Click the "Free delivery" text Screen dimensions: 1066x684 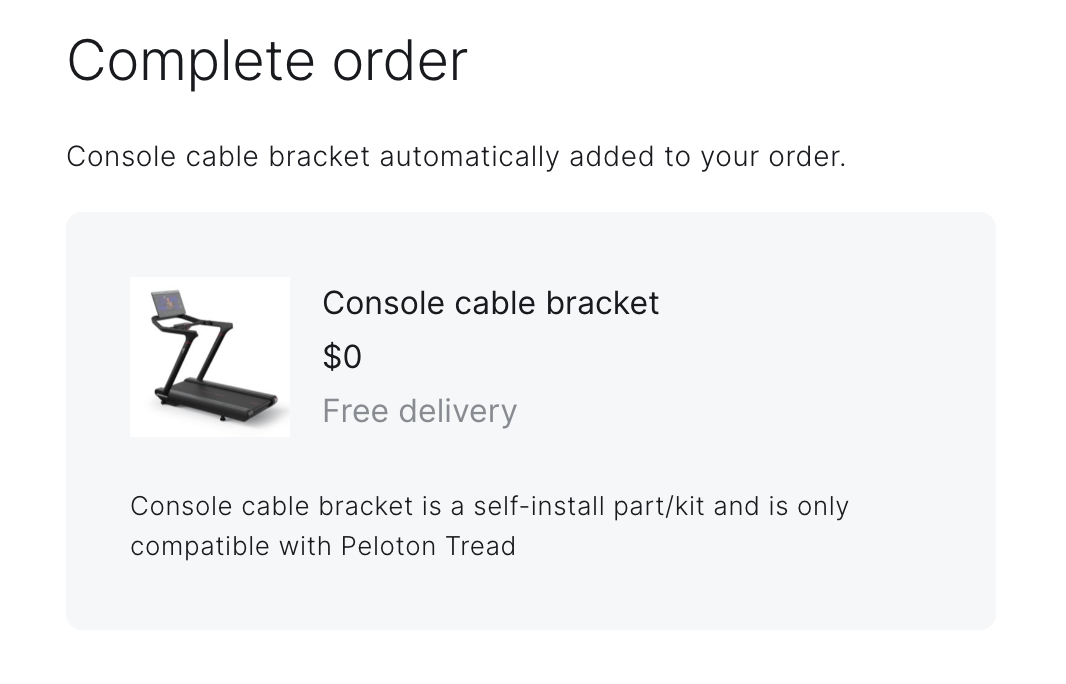point(419,411)
